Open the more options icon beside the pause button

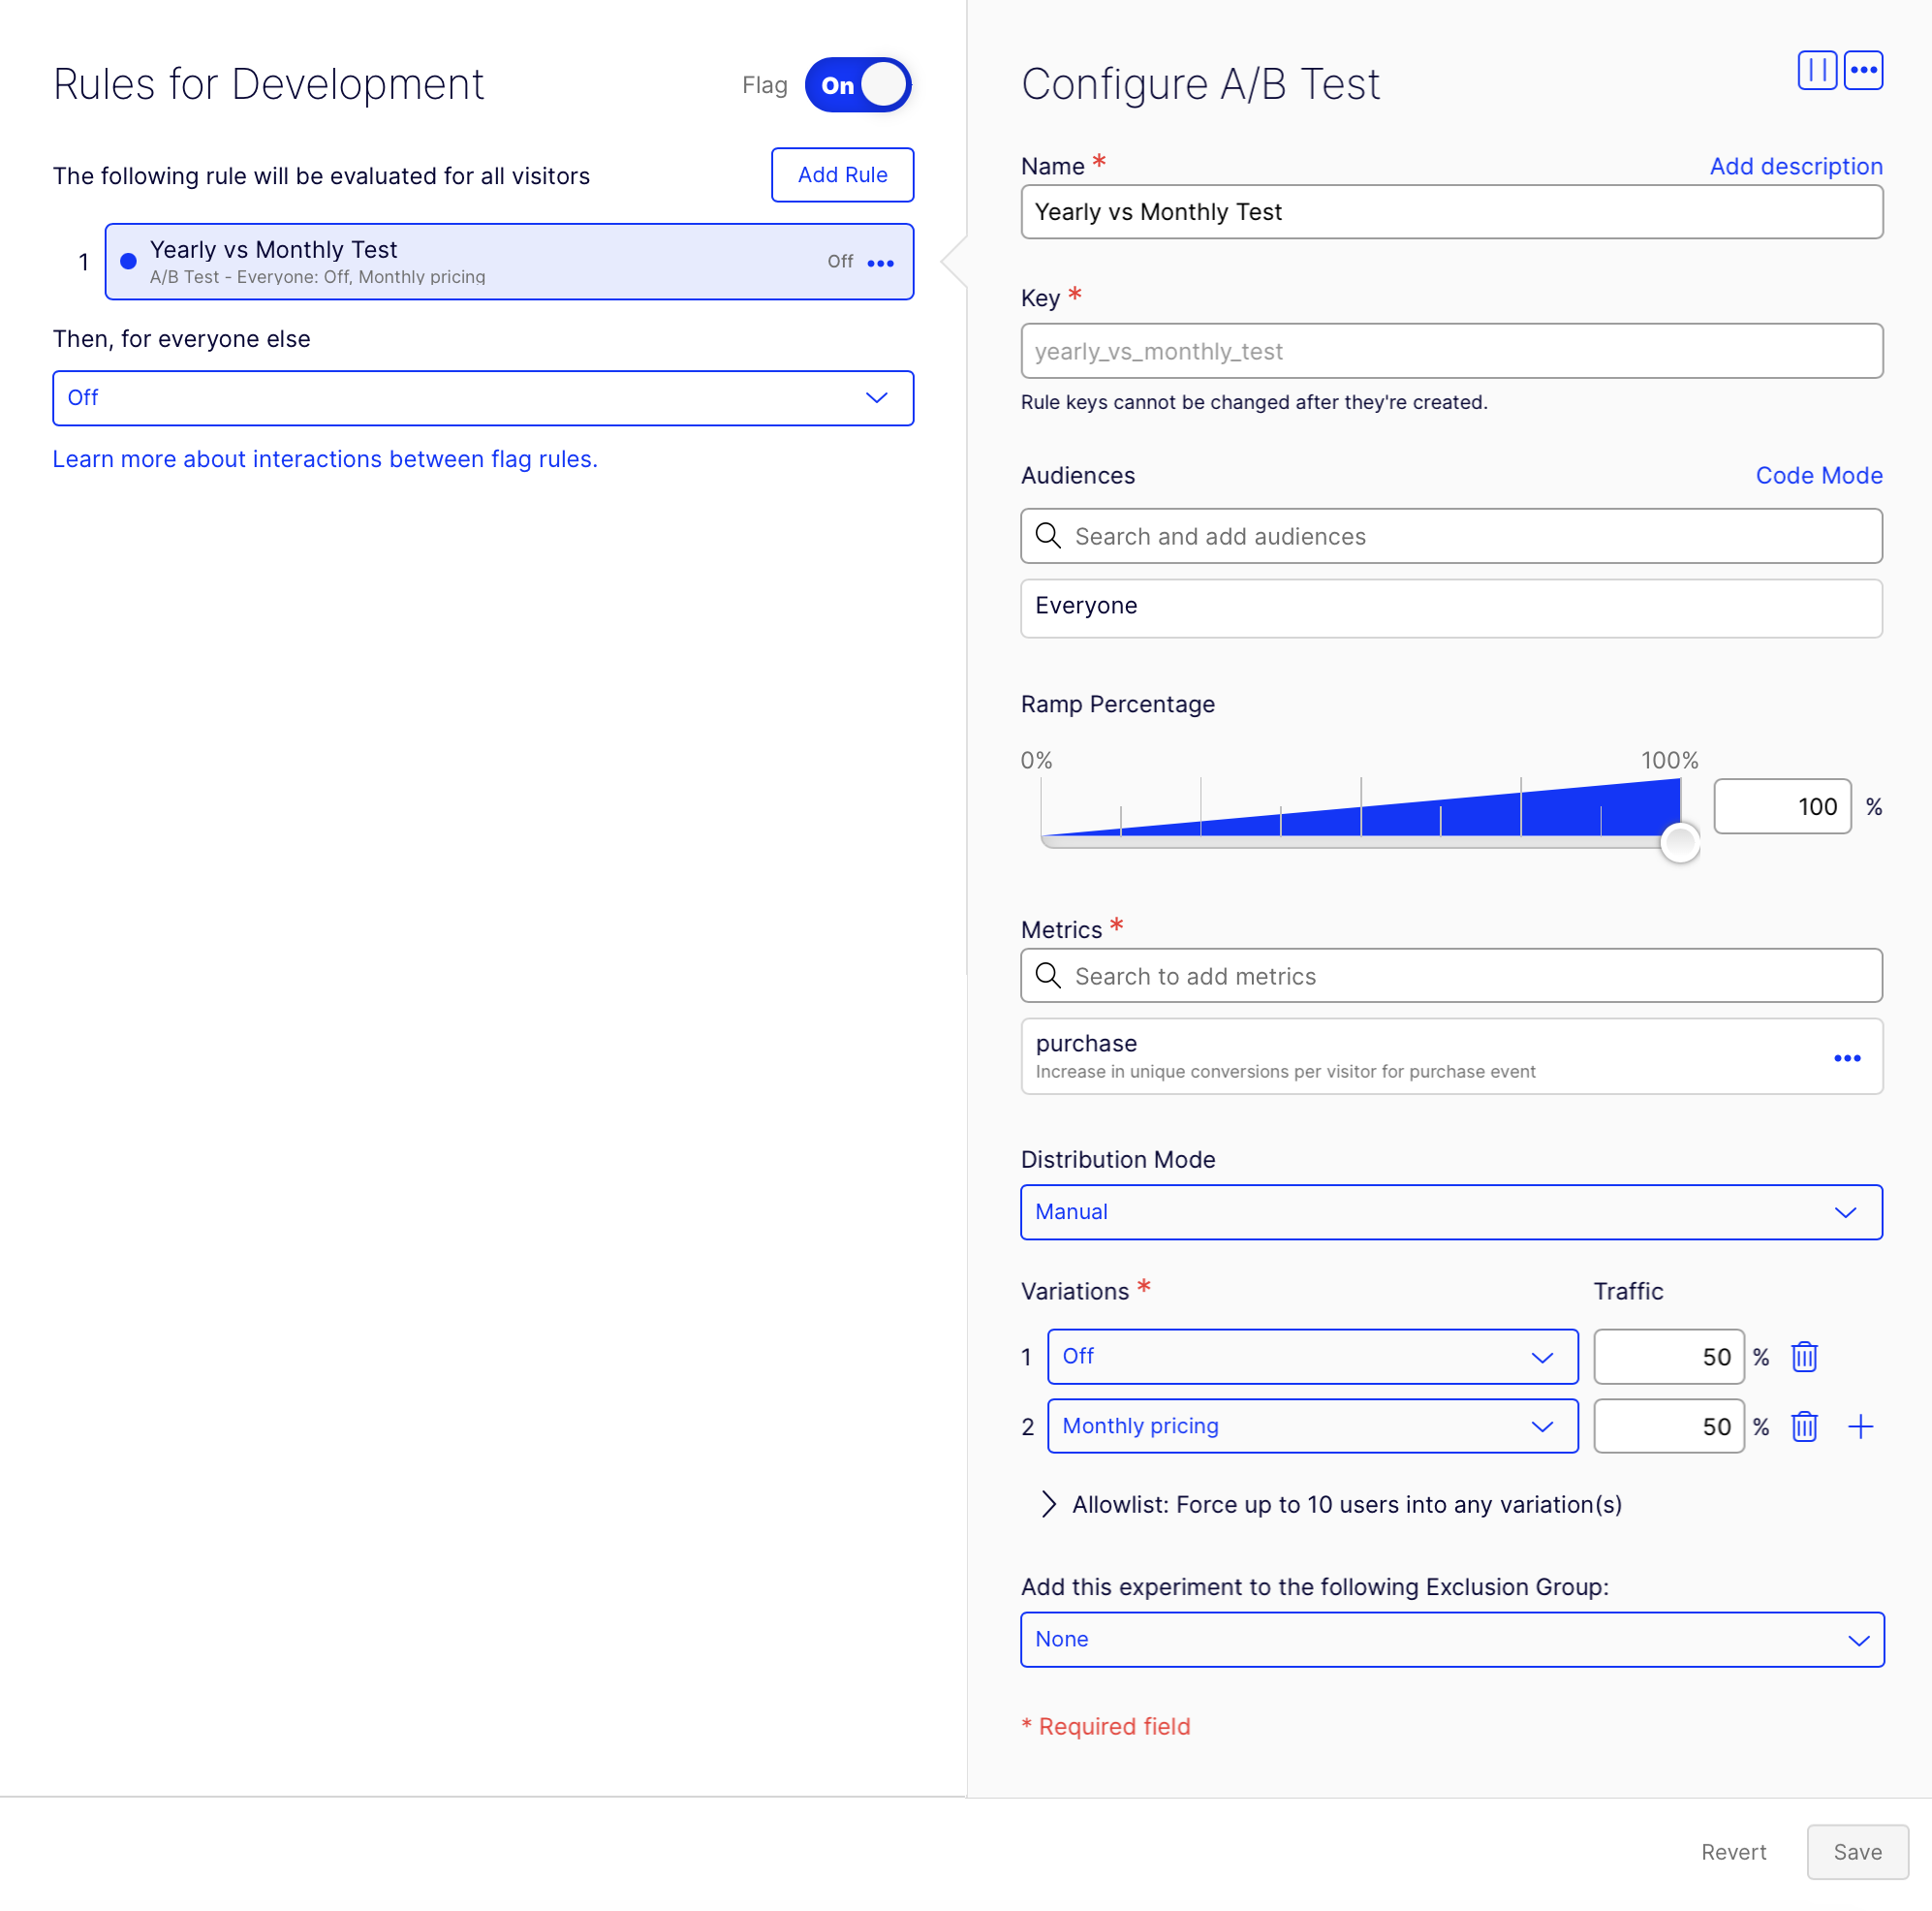click(1863, 71)
